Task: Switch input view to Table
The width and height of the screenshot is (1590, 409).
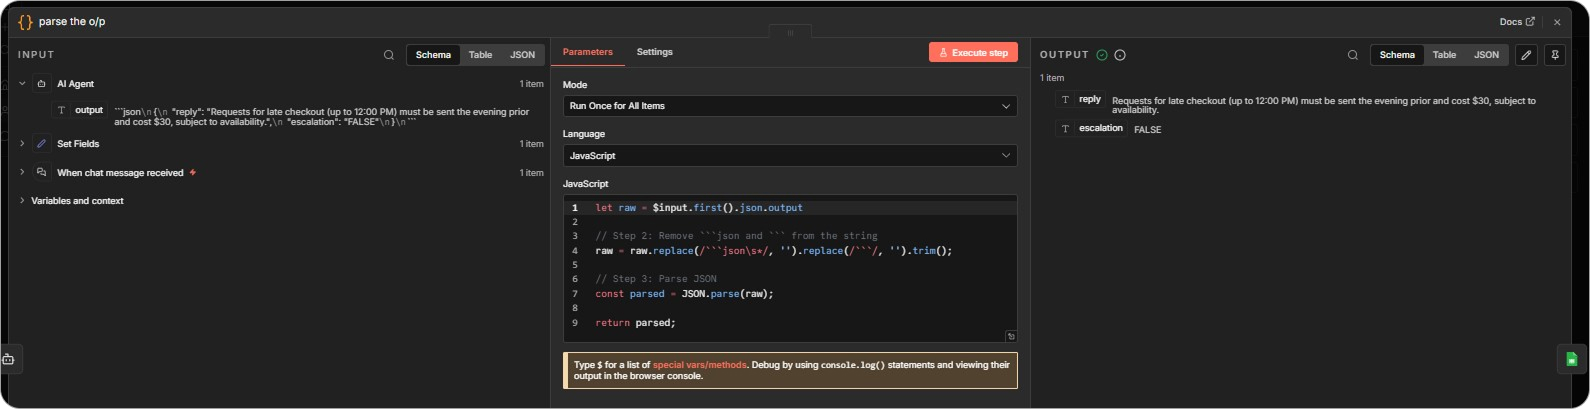Action: [x=480, y=55]
